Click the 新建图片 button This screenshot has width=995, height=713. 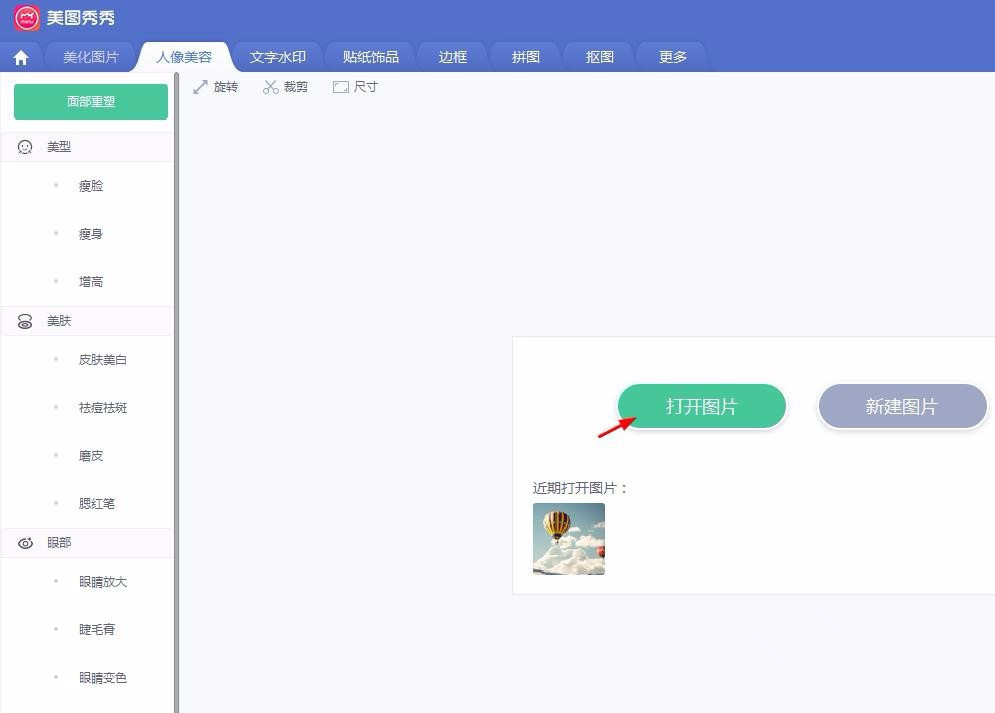902,406
